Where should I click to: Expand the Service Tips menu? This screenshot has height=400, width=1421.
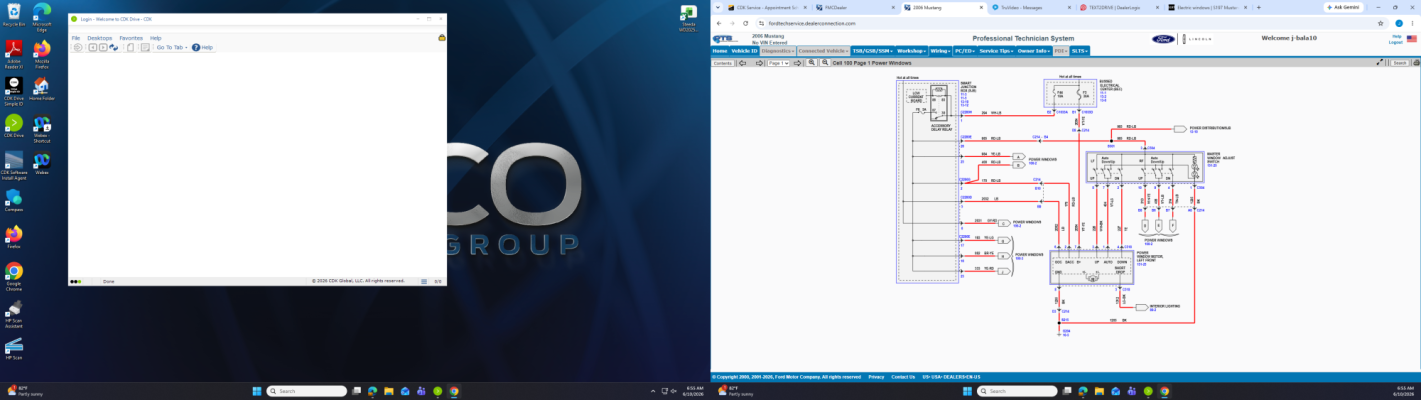pyautogui.click(x=997, y=50)
